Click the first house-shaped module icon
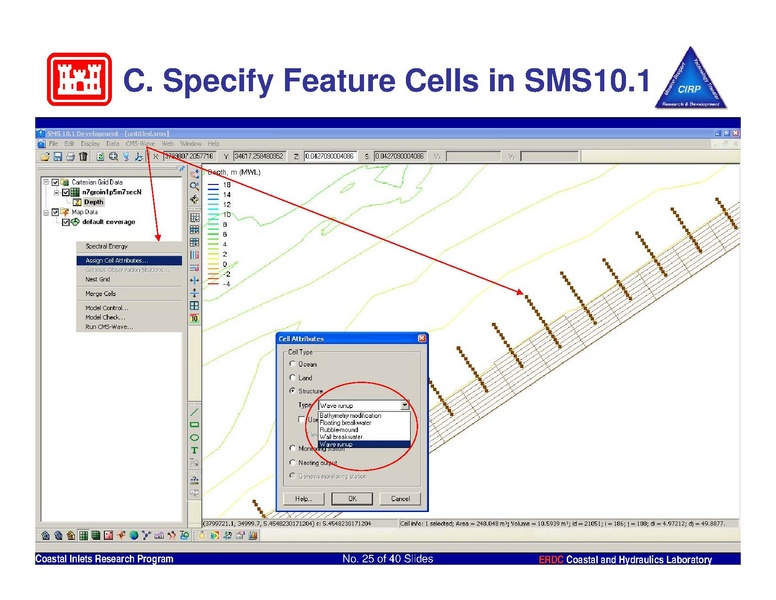The width and height of the screenshot is (776, 600). (x=46, y=535)
